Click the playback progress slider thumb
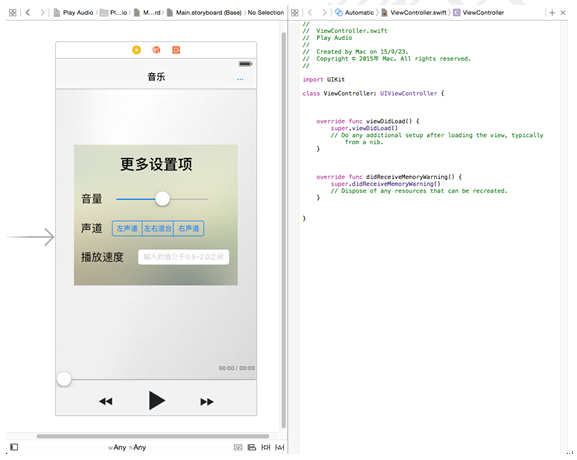Viewport: 577px width, 460px height. tap(64, 379)
